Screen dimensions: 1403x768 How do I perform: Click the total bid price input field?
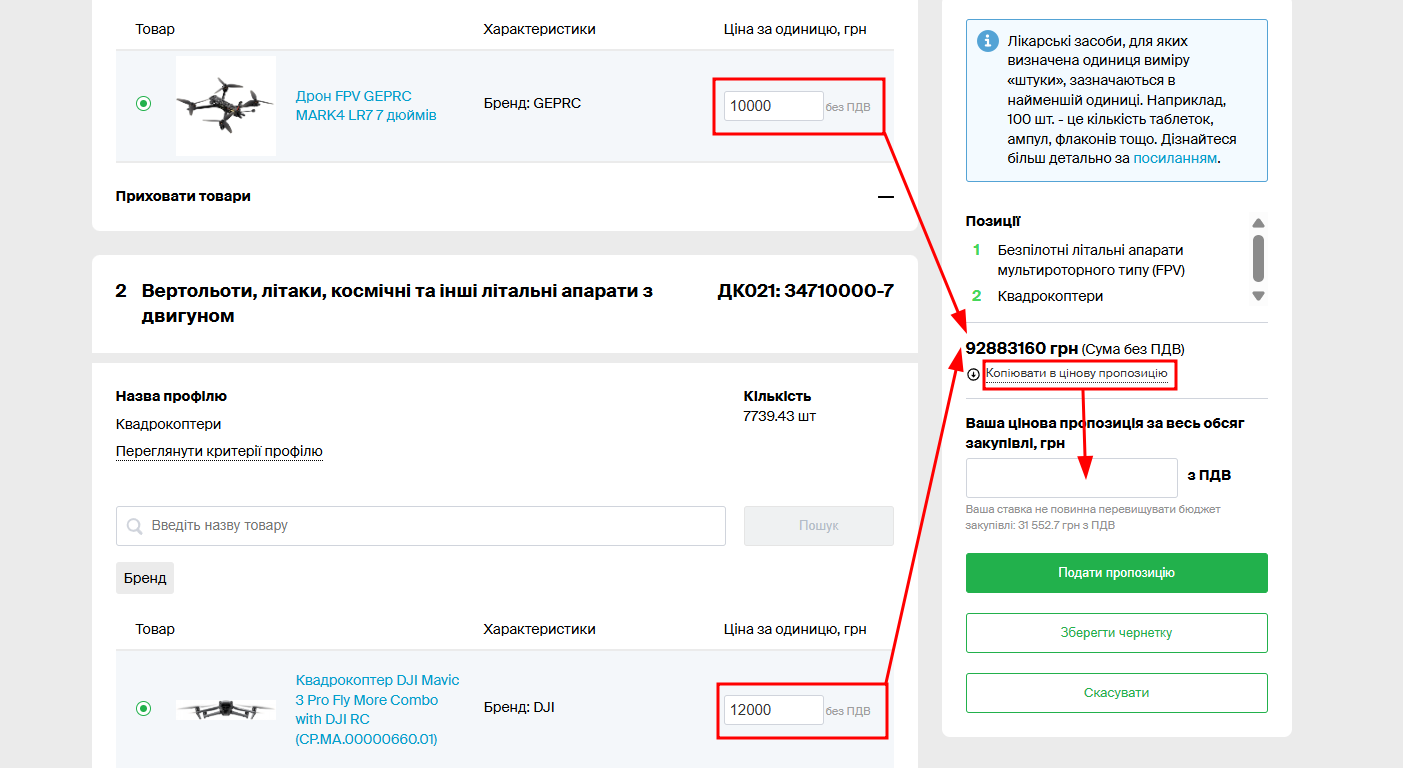click(x=1071, y=478)
